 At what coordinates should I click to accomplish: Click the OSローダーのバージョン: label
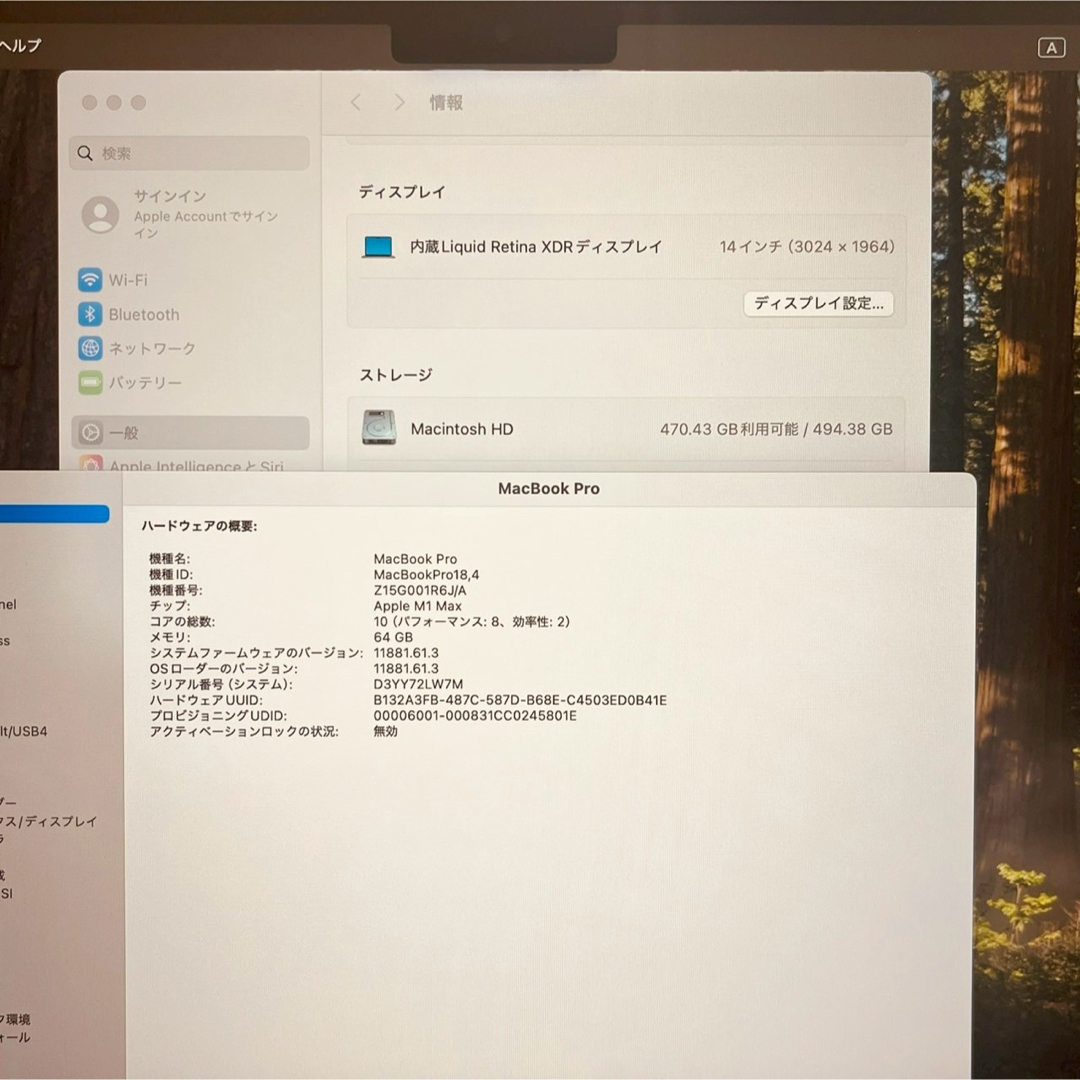(x=224, y=669)
